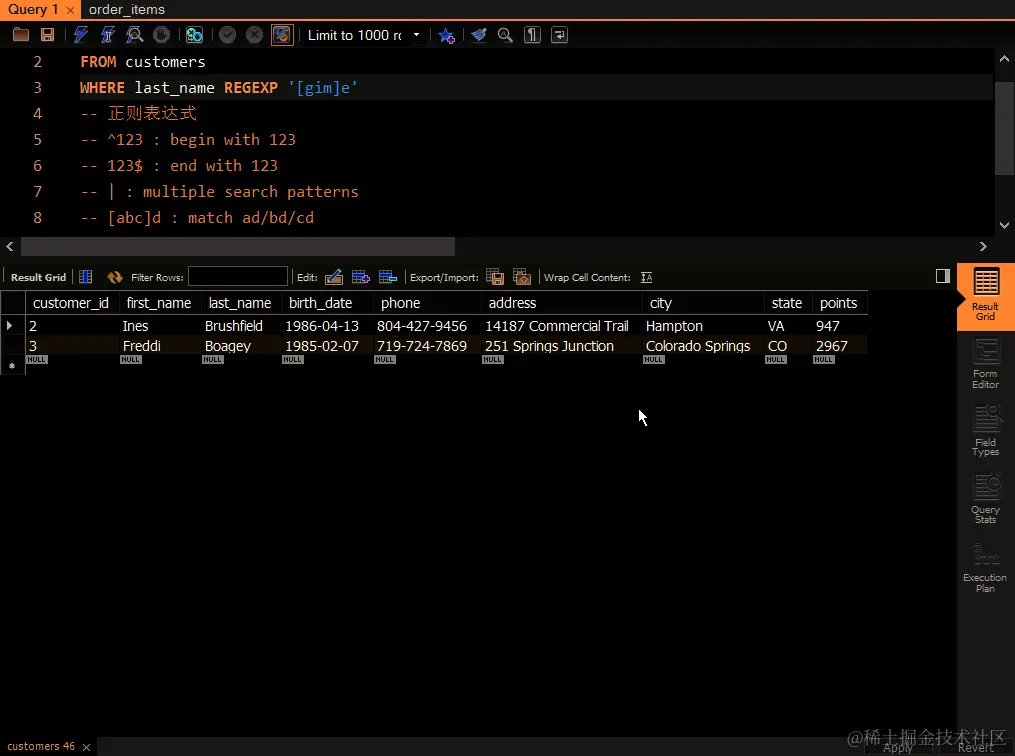Open find panel with magnifier icon
Viewport: 1015px width, 756px height.
[505, 35]
